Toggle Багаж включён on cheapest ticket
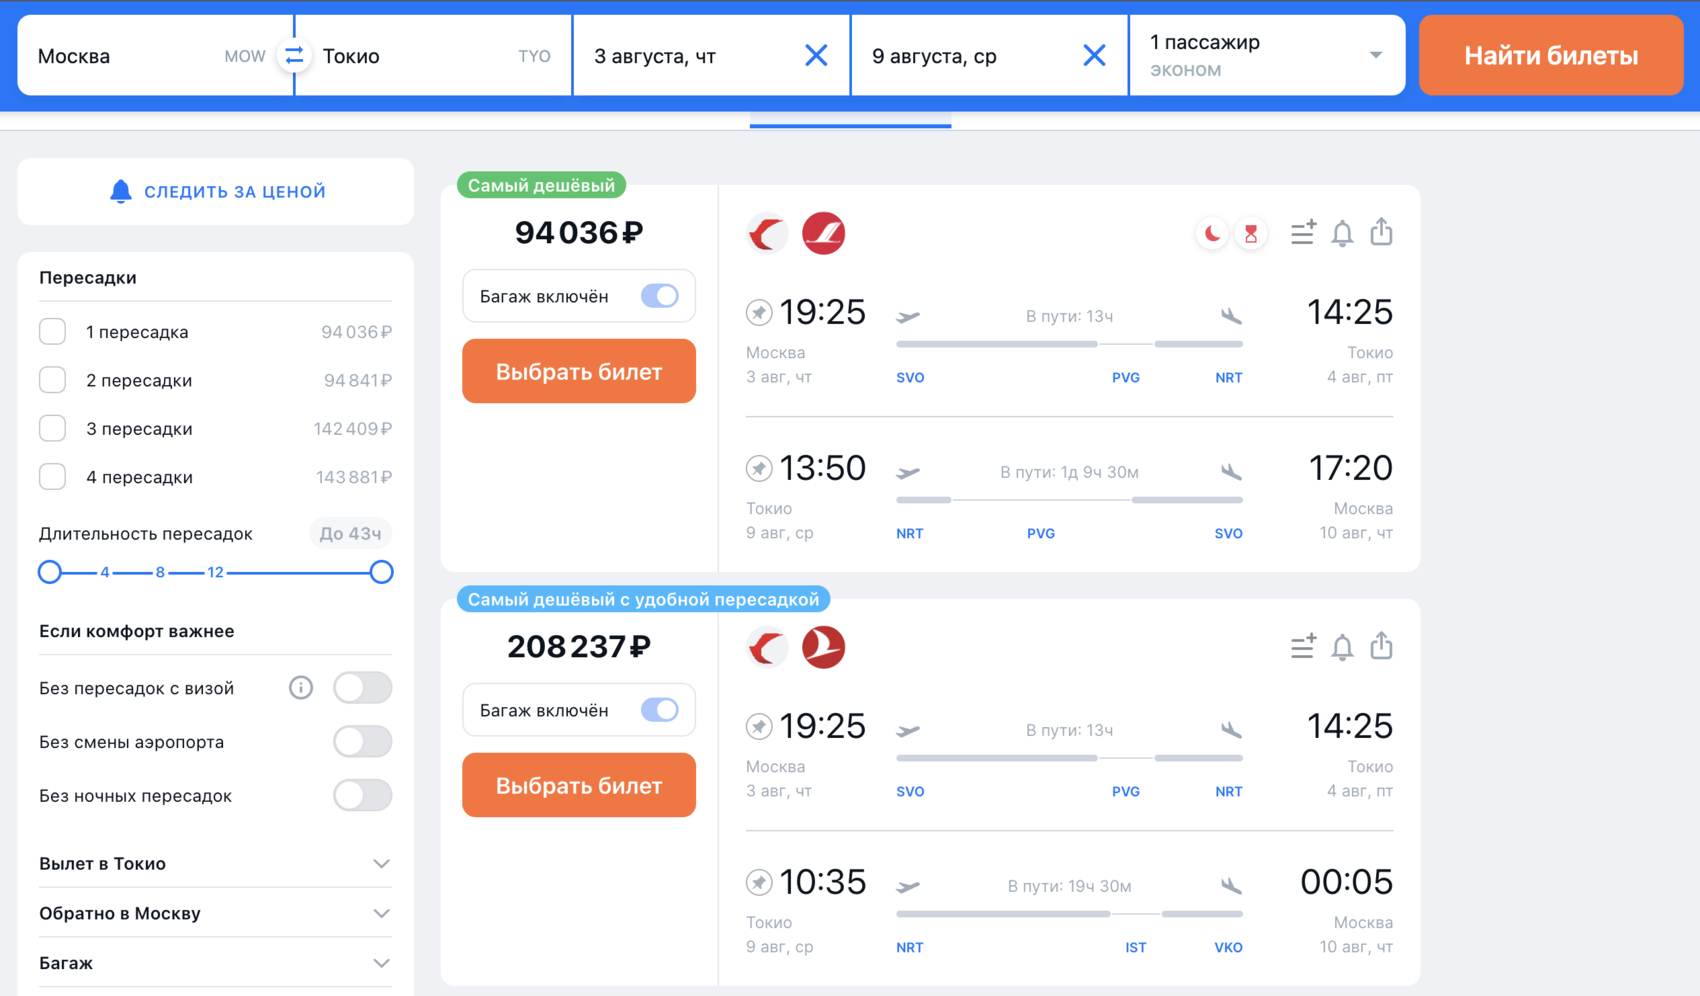The height and width of the screenshot is (996, 1700). tap(661, 296)
